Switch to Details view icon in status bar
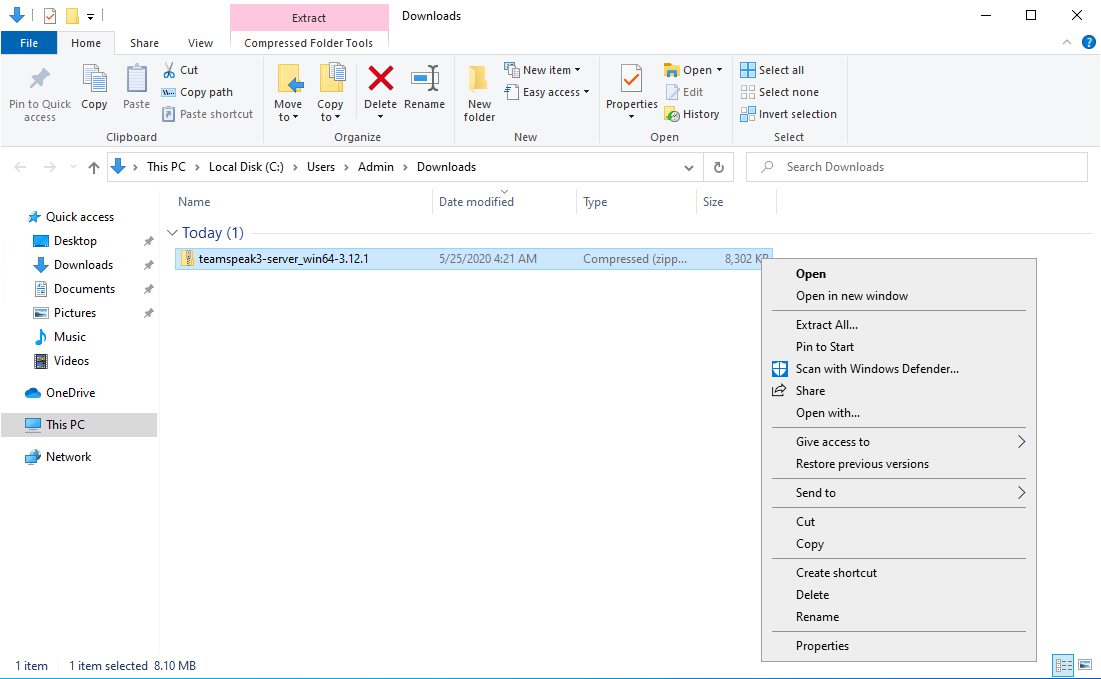The height and width of the screenshot is (679, 1101). click(x=1063, y=665)
